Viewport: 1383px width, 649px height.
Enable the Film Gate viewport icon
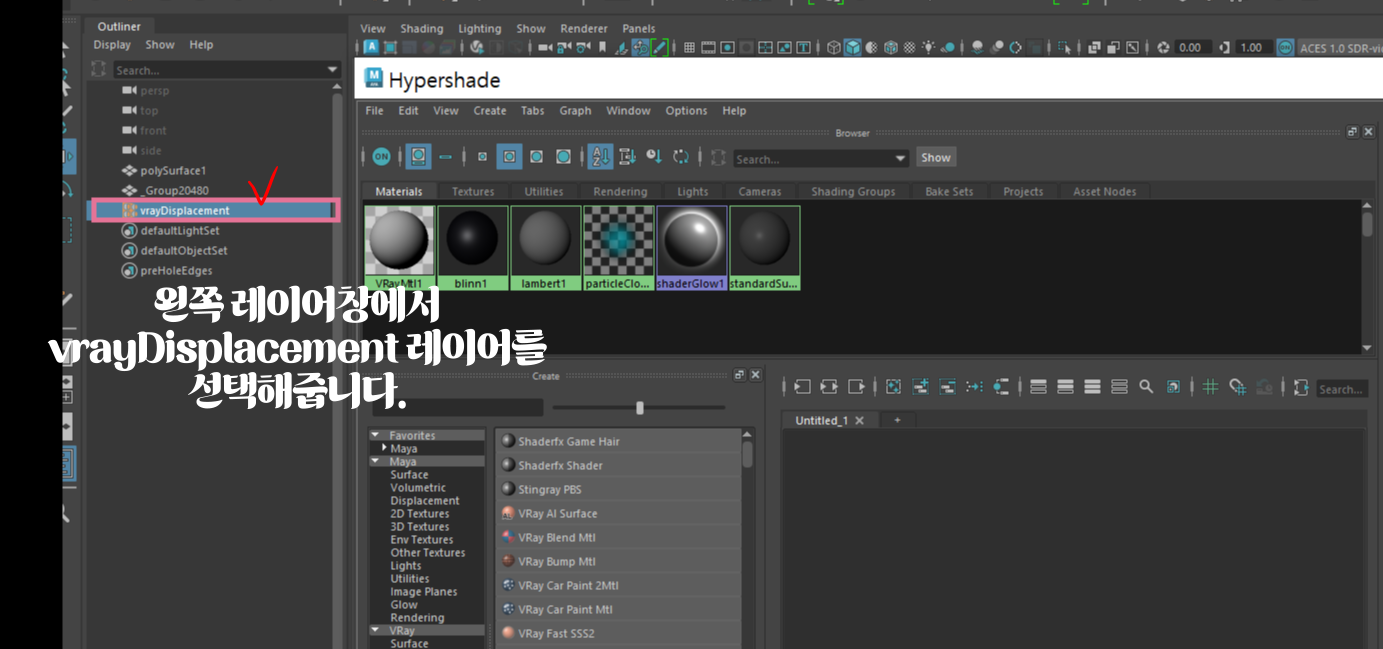pyautogui.click(x=708, y=47)
